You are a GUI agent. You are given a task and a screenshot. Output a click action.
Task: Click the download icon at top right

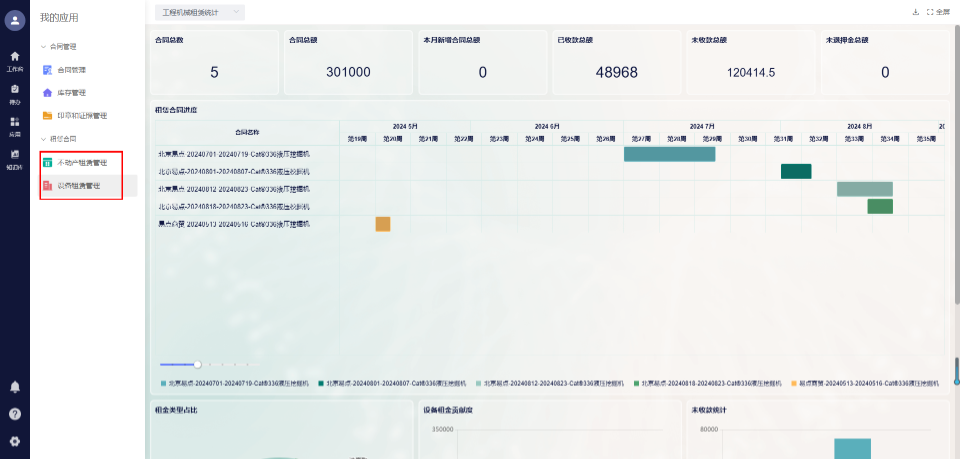pos(915,12)
